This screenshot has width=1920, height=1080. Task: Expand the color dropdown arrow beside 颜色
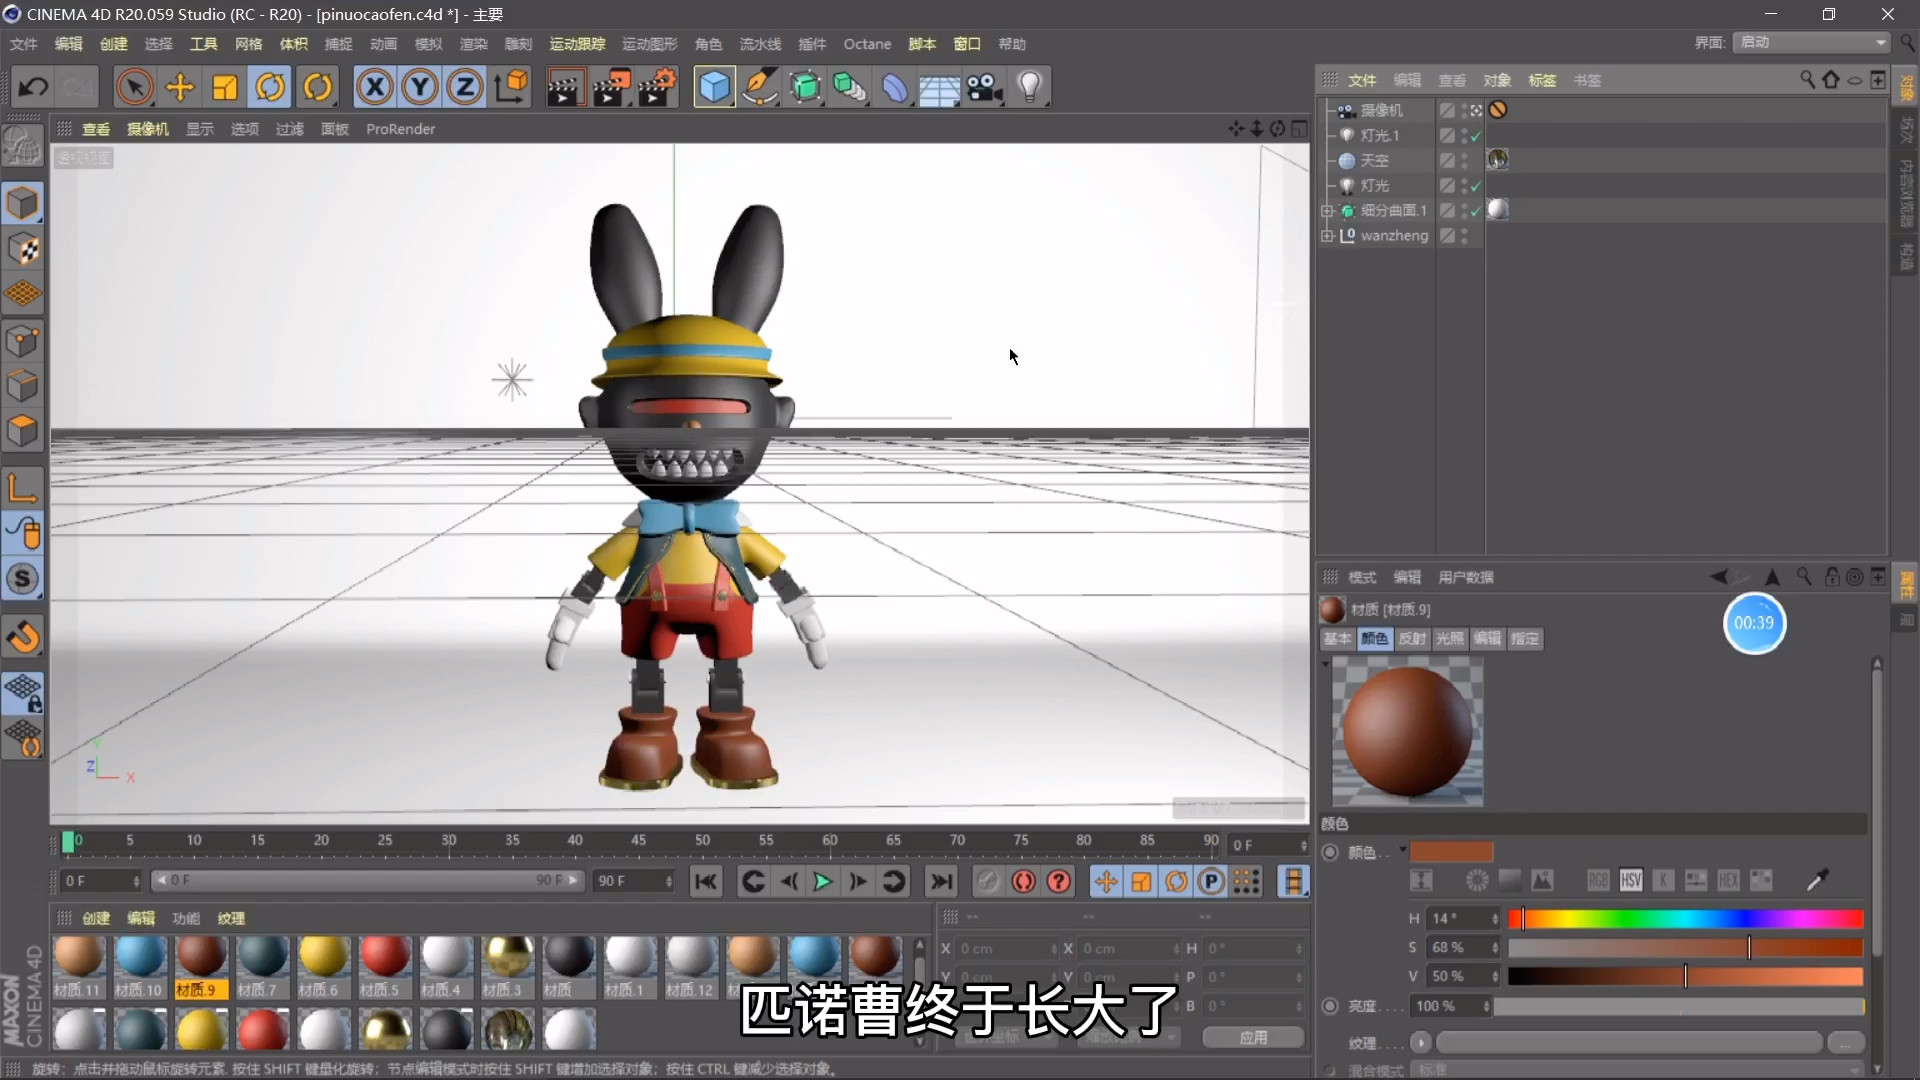point(1402,850)
